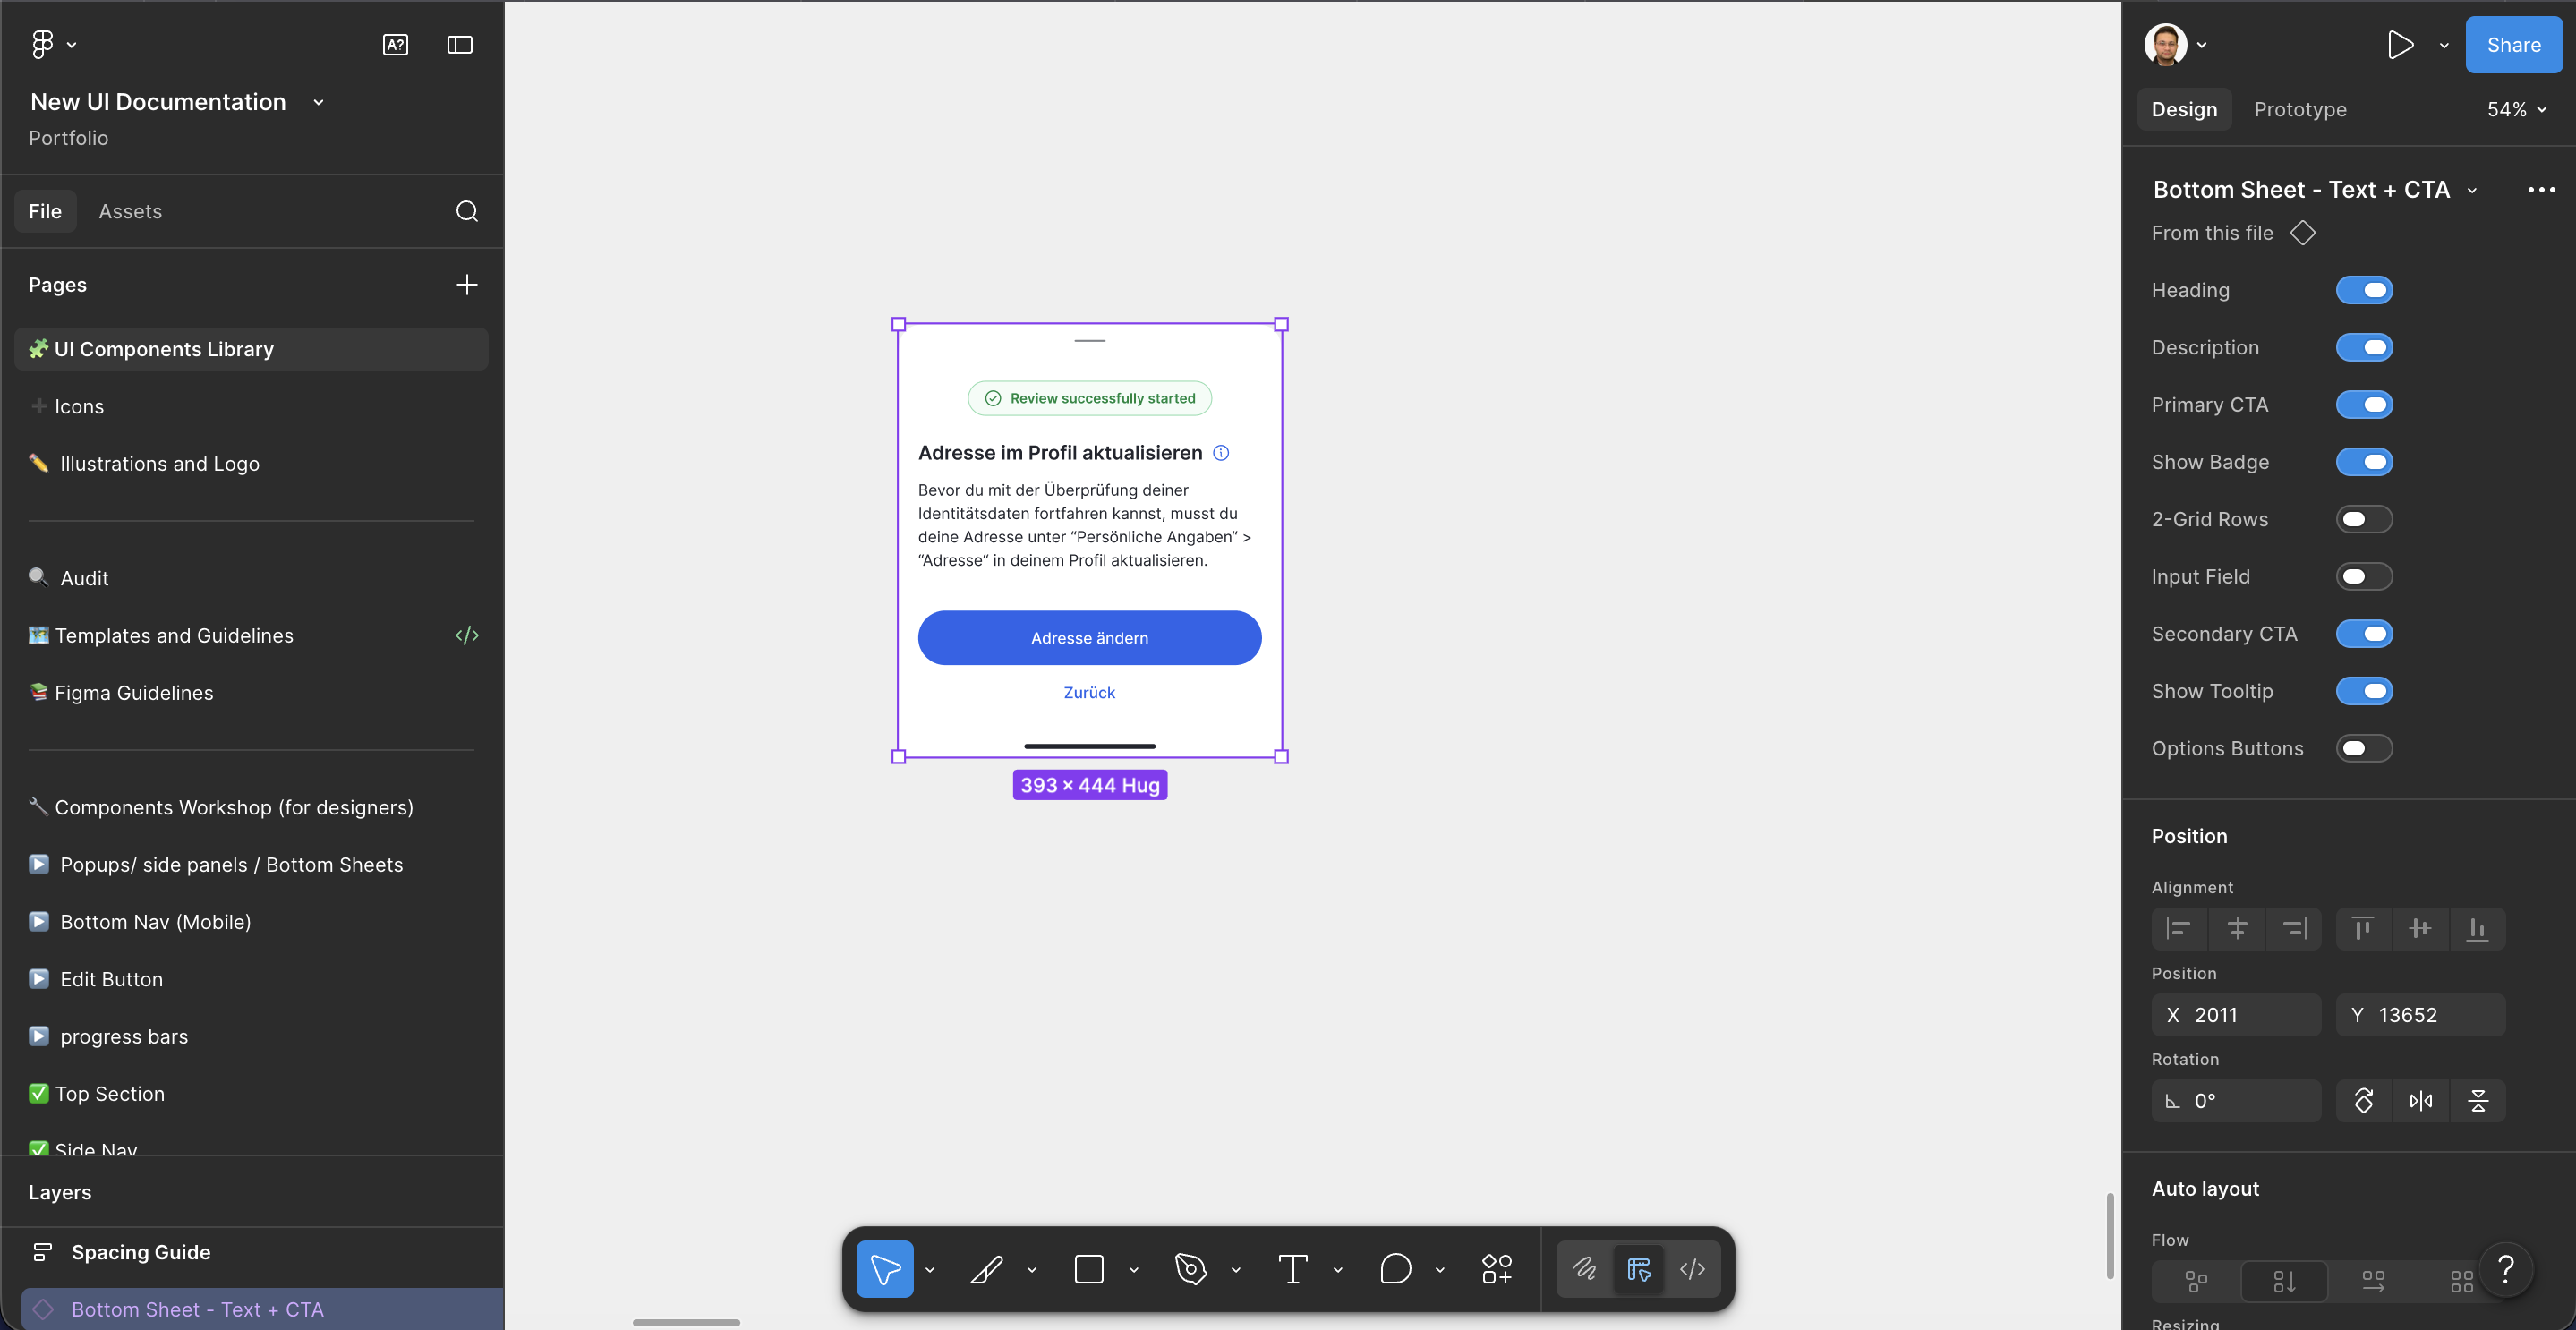Click the rotate 90 degrees icon
Screen dimensions: 2576x1330
pyautogui.click(x=2364, y=1101)
